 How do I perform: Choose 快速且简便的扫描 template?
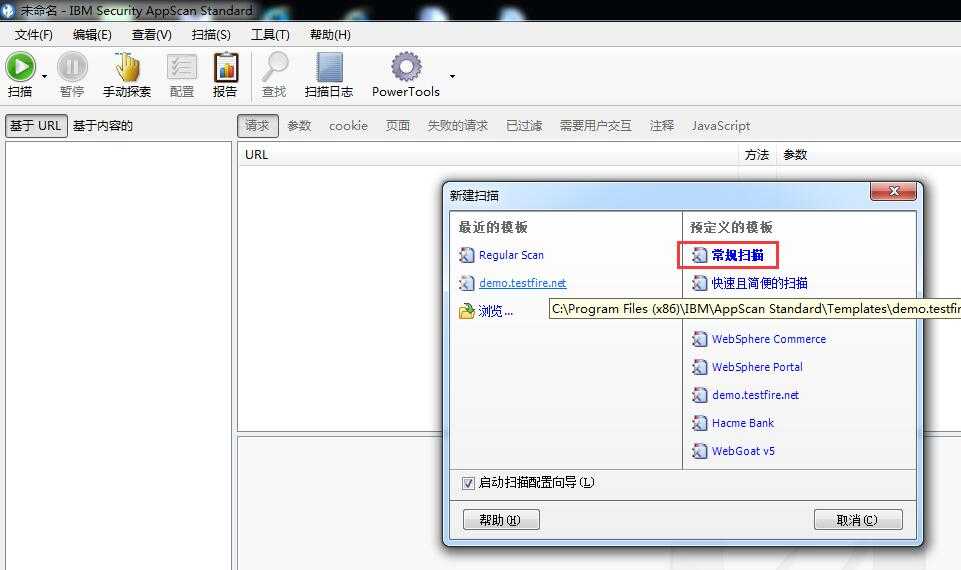(759, 283)
